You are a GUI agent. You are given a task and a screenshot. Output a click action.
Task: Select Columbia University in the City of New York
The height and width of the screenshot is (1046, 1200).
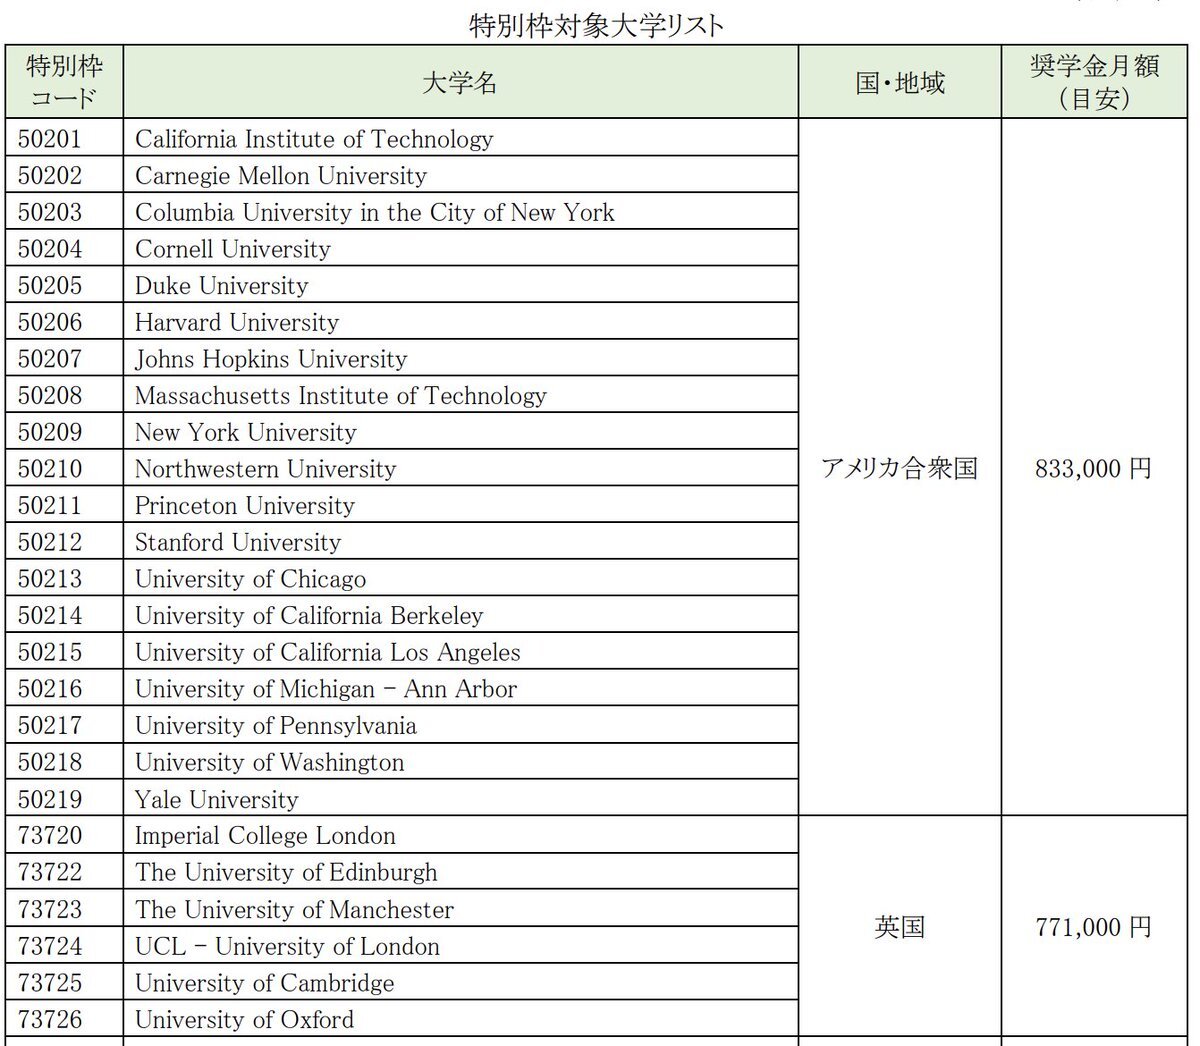coord(461,212)
